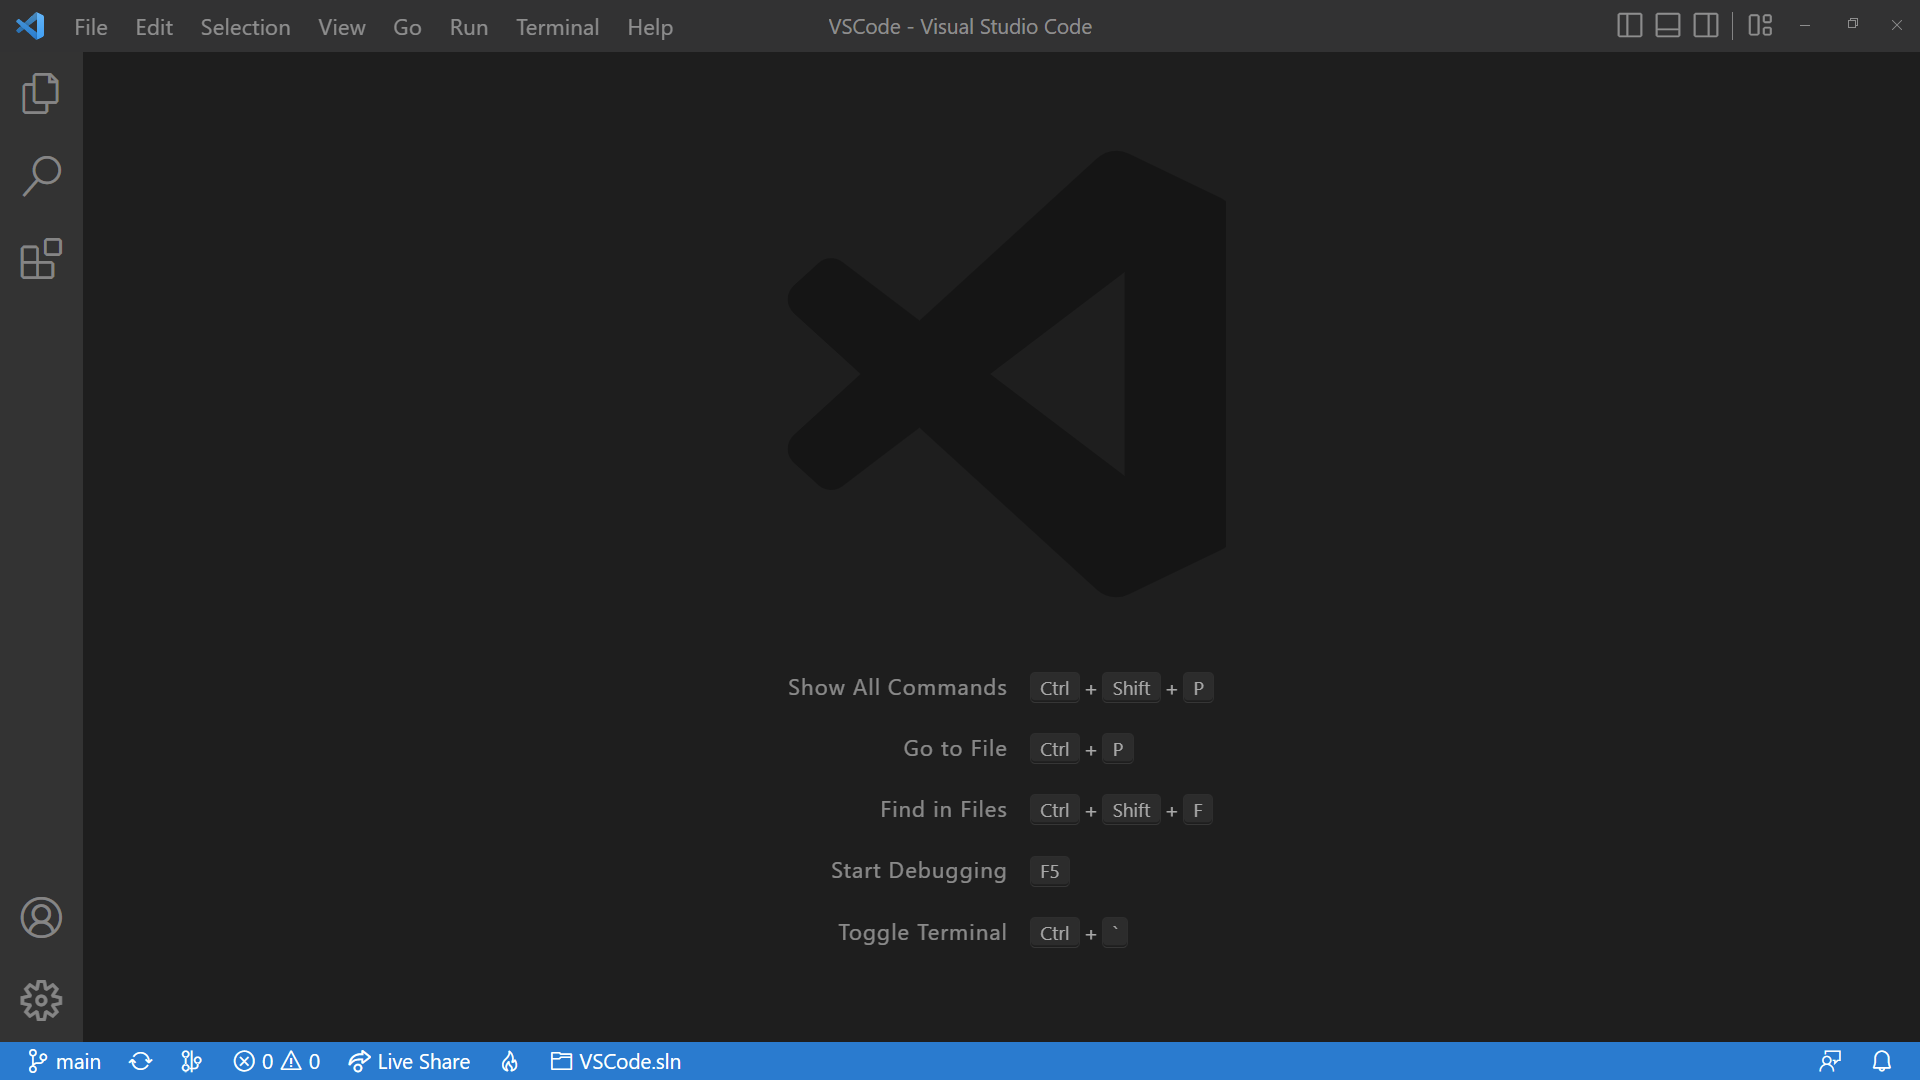The width and height of the screenshot is (1920, 1080).
Task: Open the Run menu
Action: click(x=469, y=27)
